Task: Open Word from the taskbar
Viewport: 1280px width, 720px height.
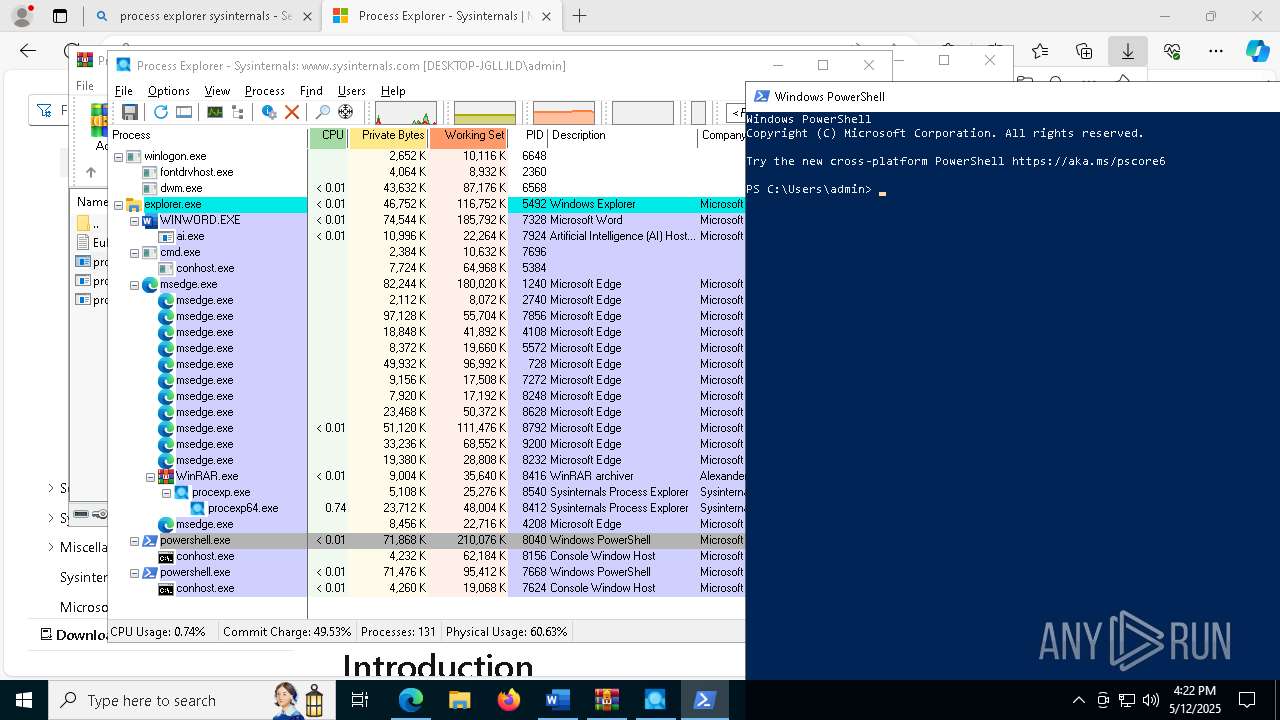Action: (x=558, y=700)
